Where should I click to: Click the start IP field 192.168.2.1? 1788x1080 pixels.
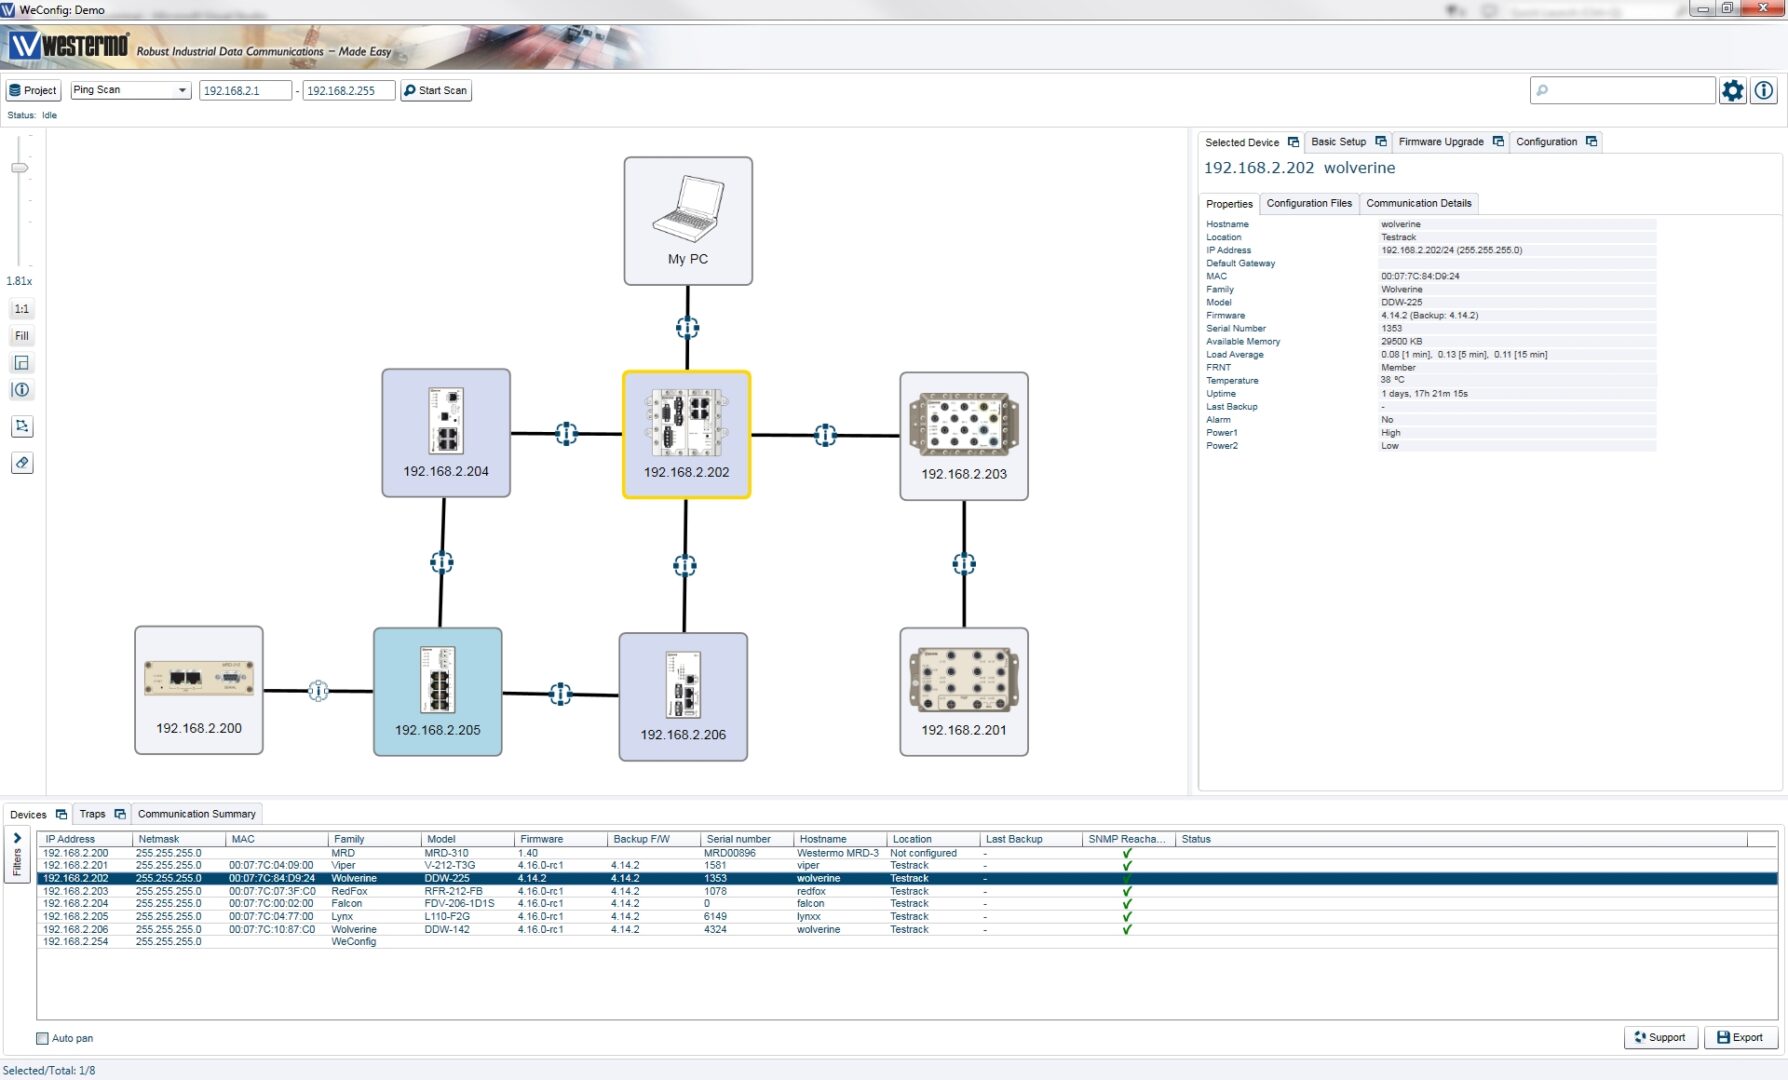click(245, 90)
